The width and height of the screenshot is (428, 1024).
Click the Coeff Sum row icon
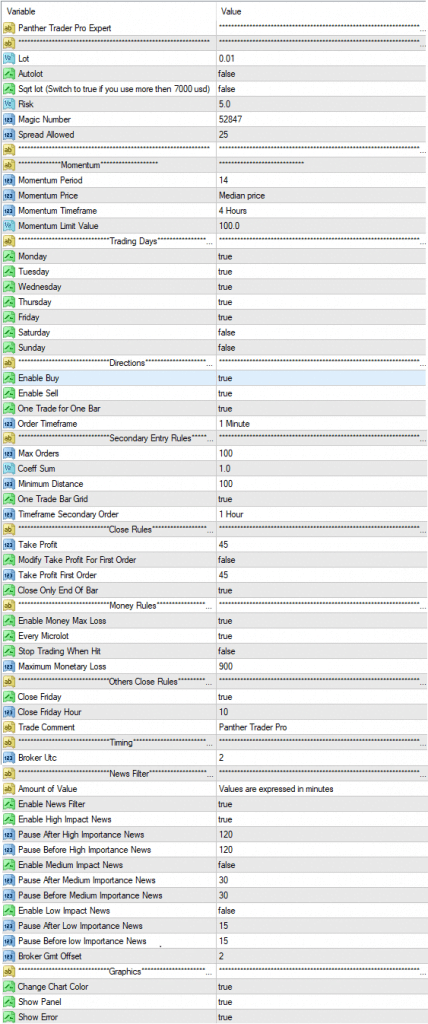8,468
